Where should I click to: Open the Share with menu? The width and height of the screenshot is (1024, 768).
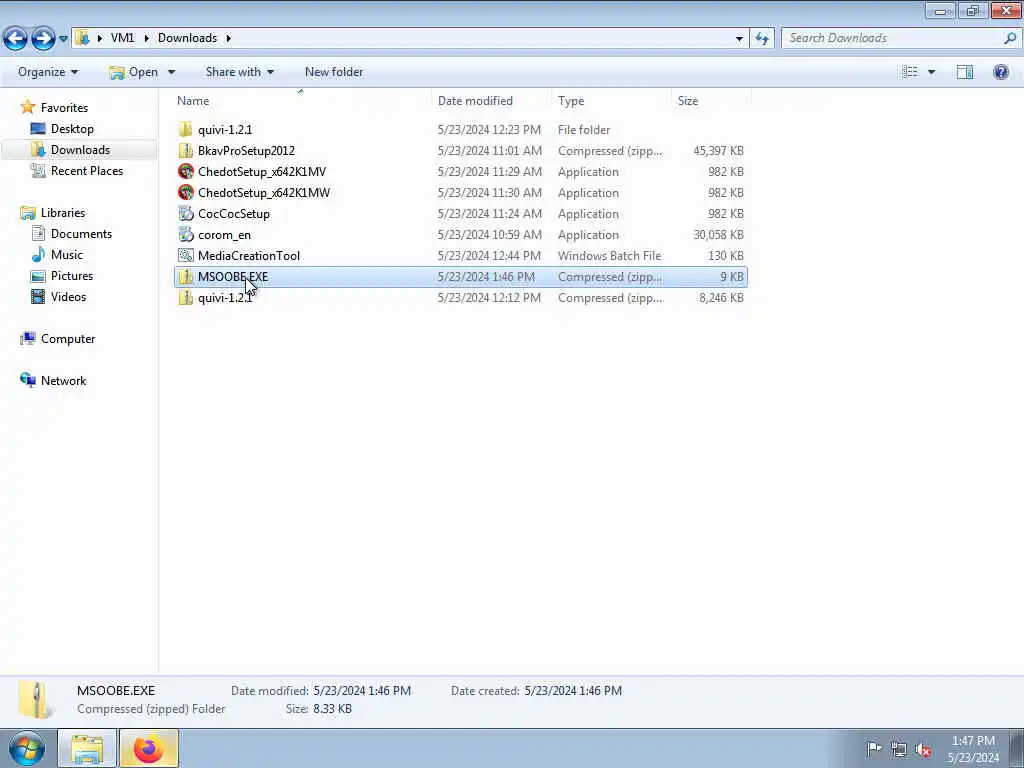240,72
